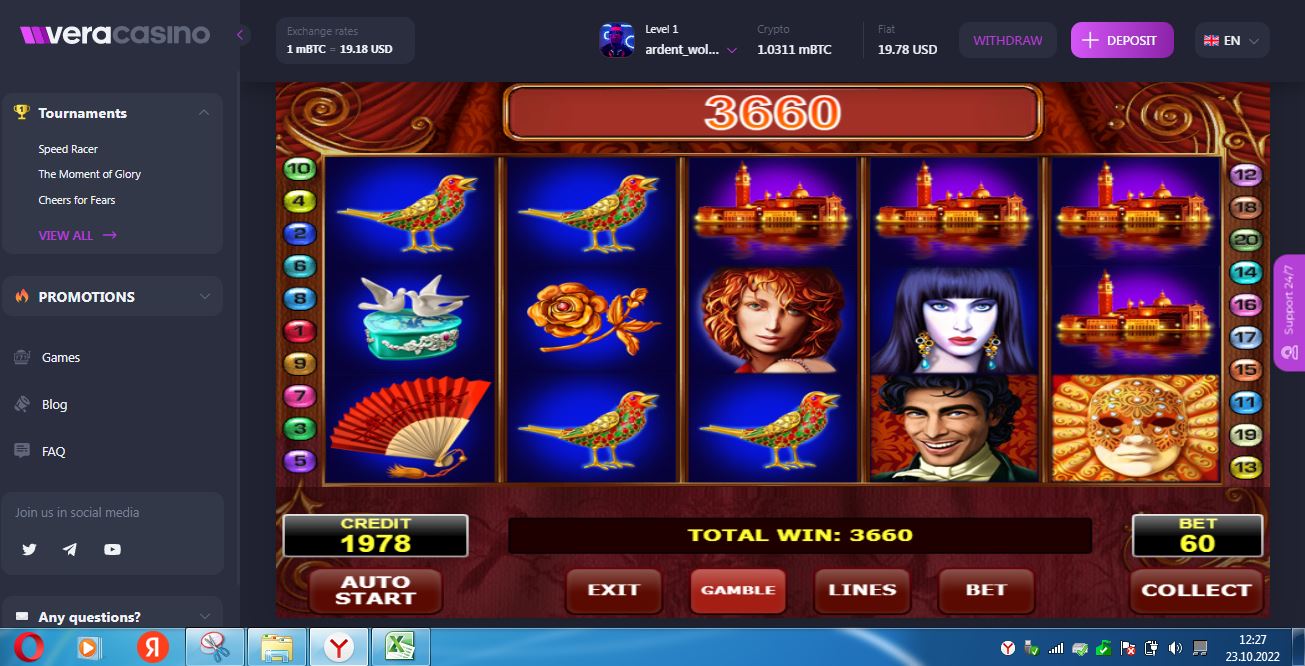Viewport: 1305px width, 666px height.
Task: Click the volume icon in system tray
Action: pyautogui.click(x=1175, y=648)
